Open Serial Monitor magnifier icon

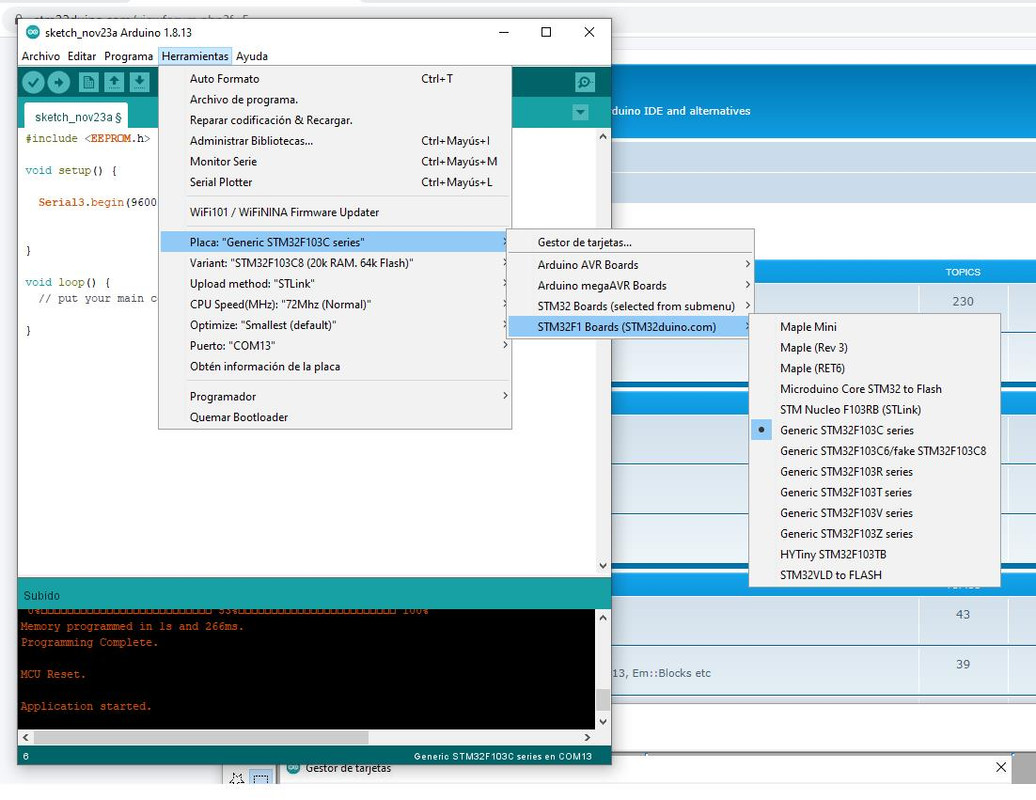584,83
